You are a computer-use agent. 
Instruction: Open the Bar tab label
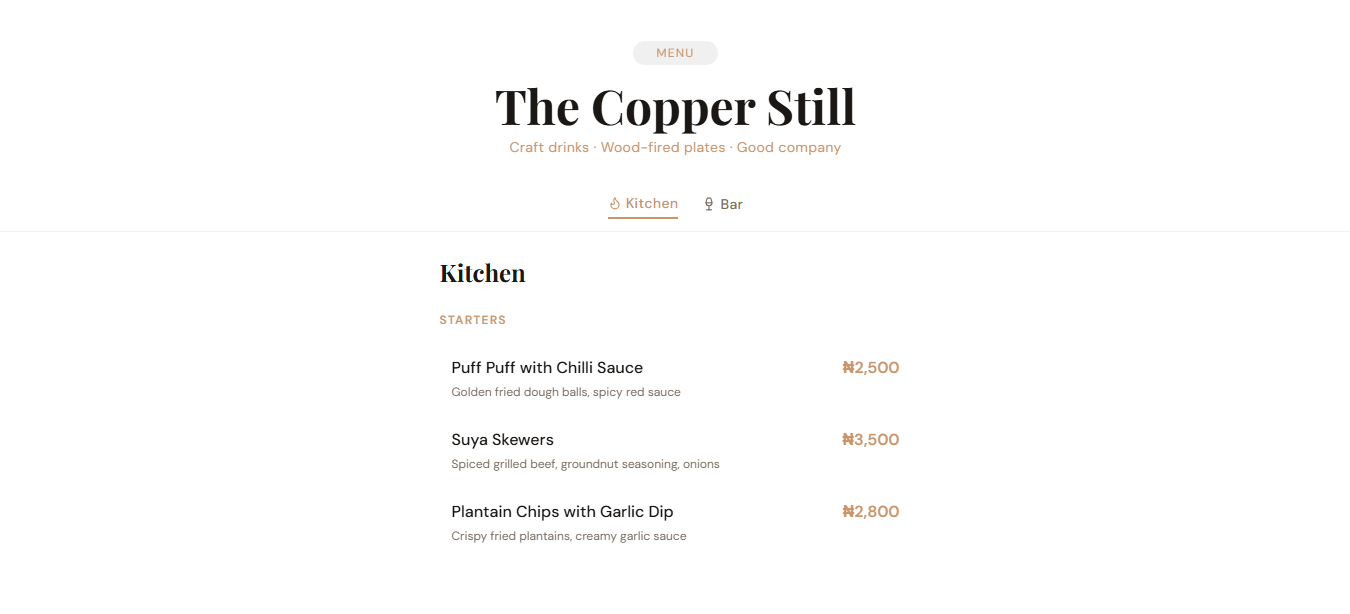(x=732, y=205)
